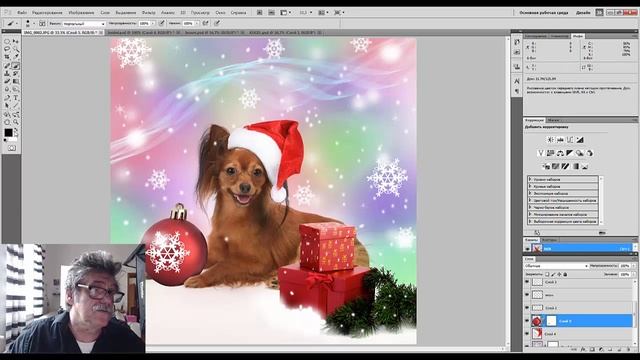Open the layer opacity slider arrow
Viewport: 640px width, 360px height.
pos(633,266)
